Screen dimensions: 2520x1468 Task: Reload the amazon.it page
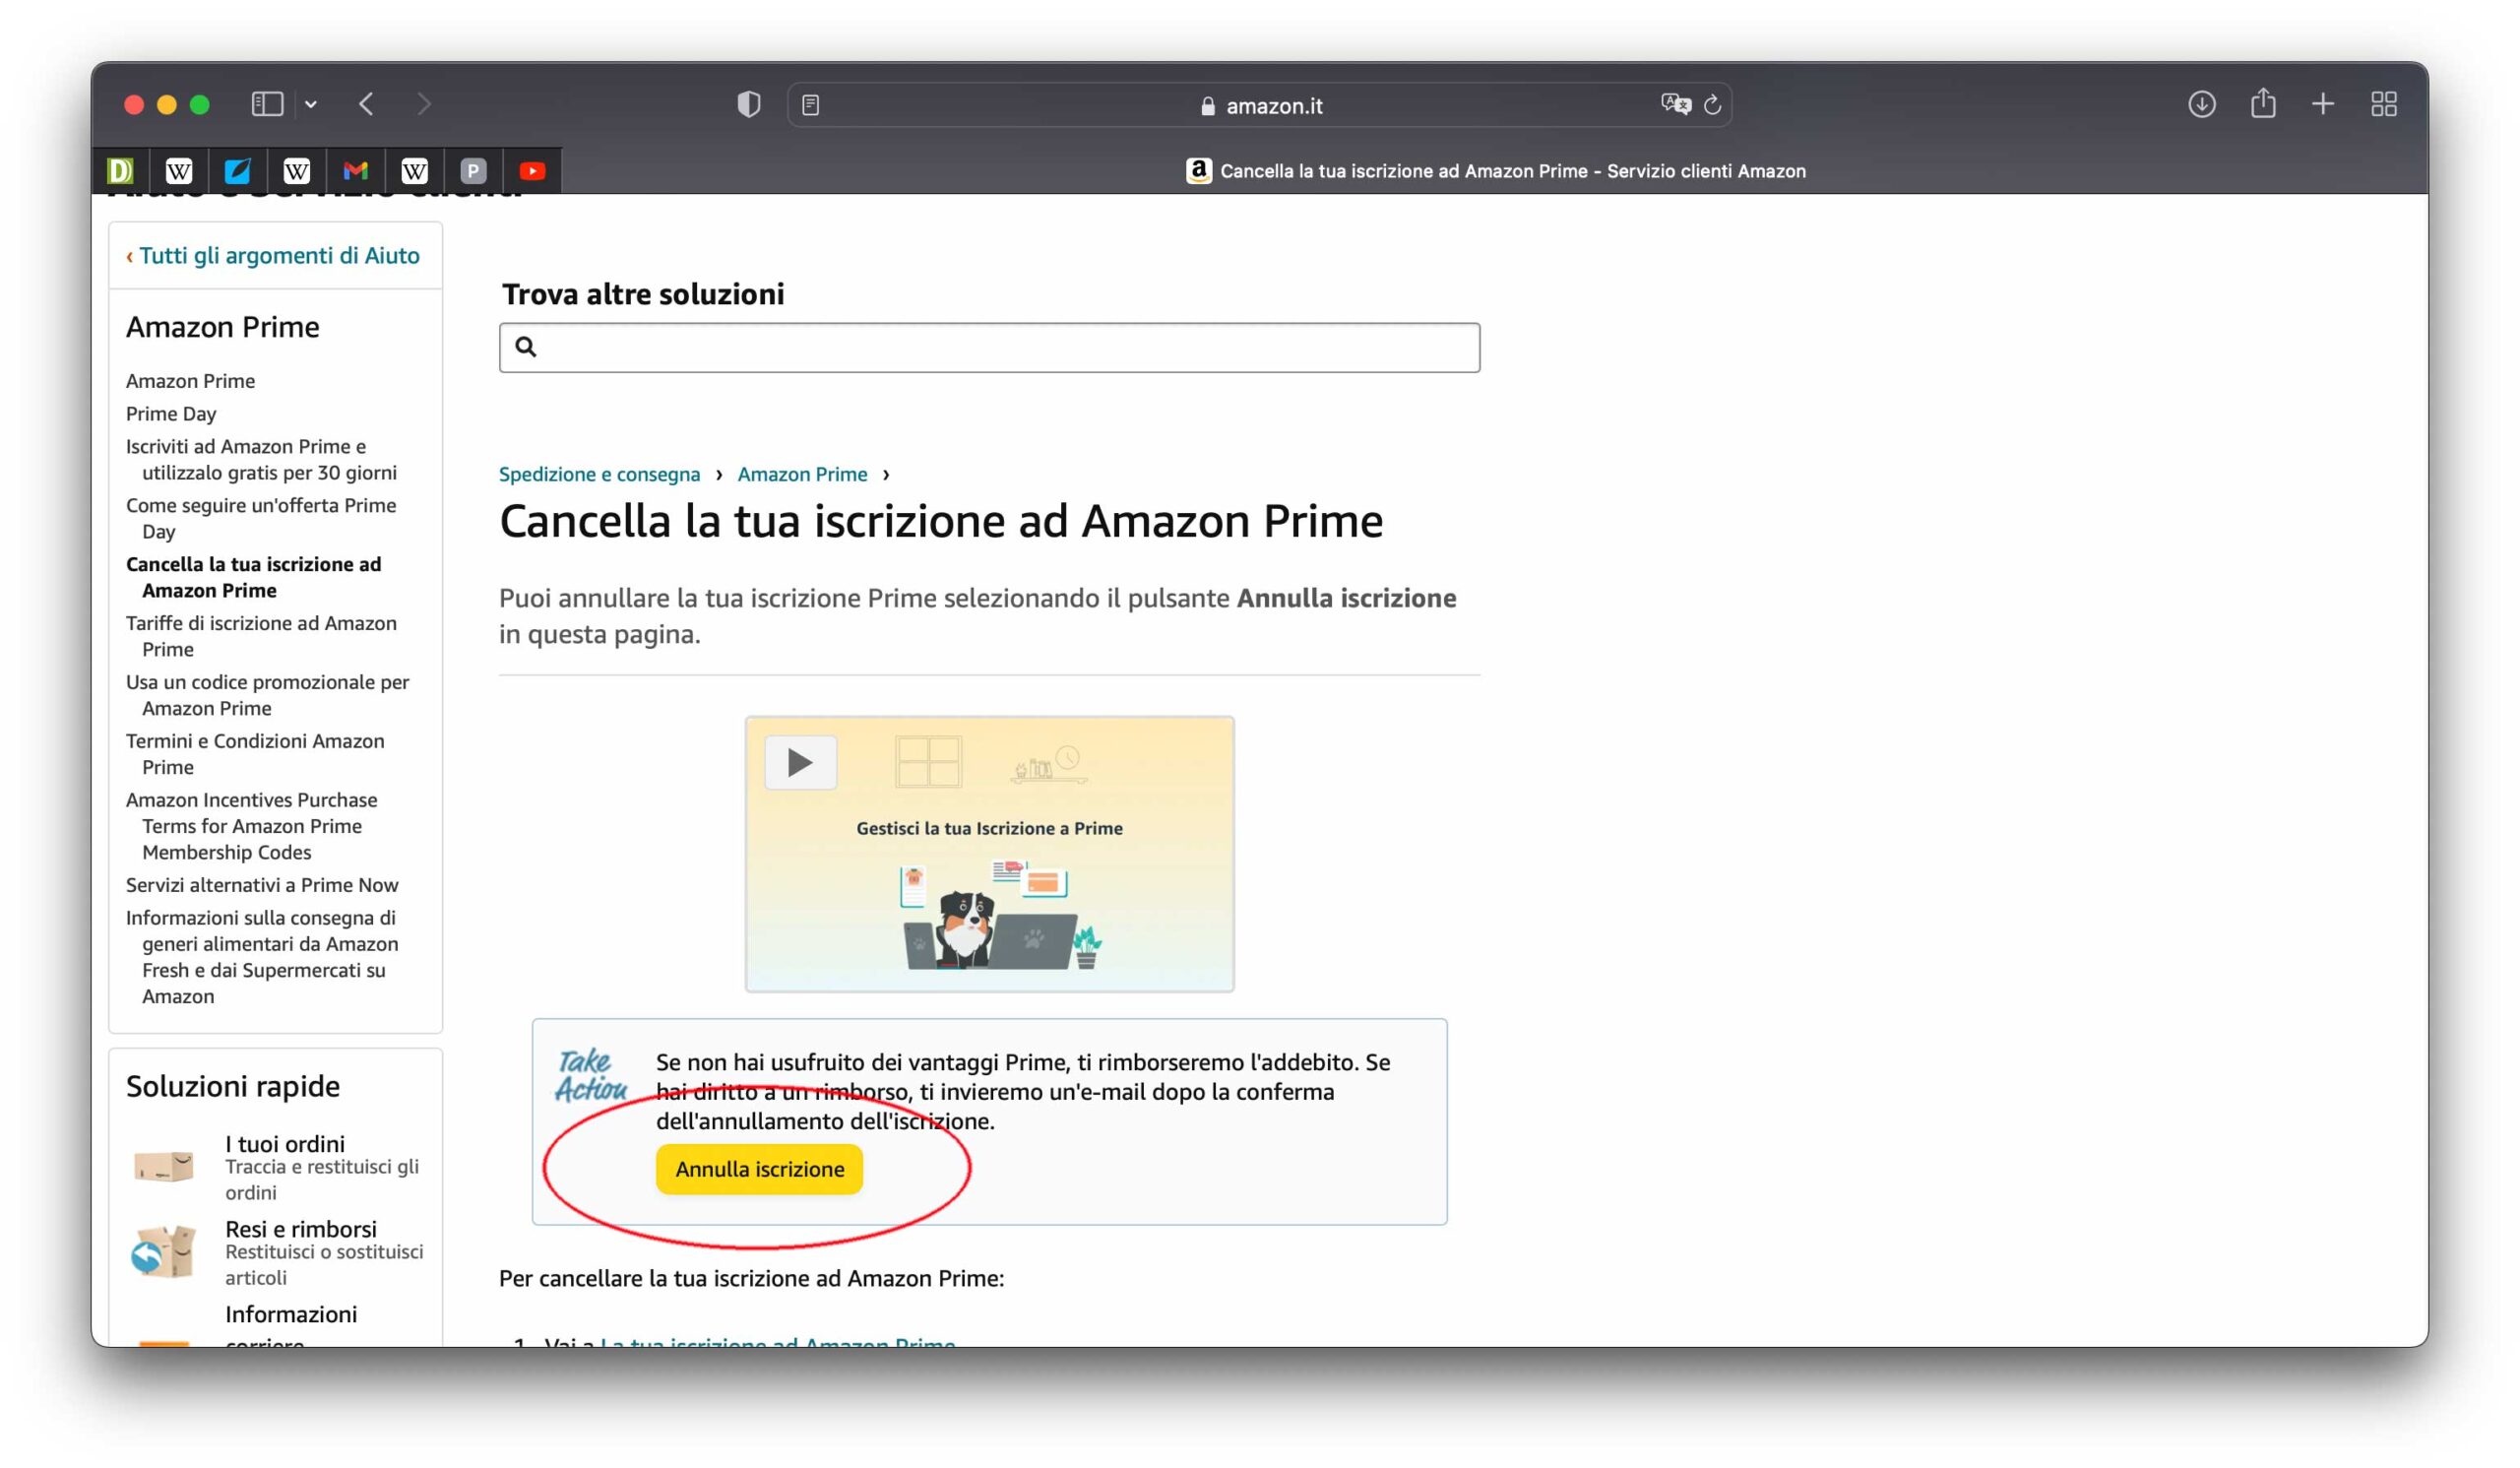pyautogui.click(x=1713, y=105)
